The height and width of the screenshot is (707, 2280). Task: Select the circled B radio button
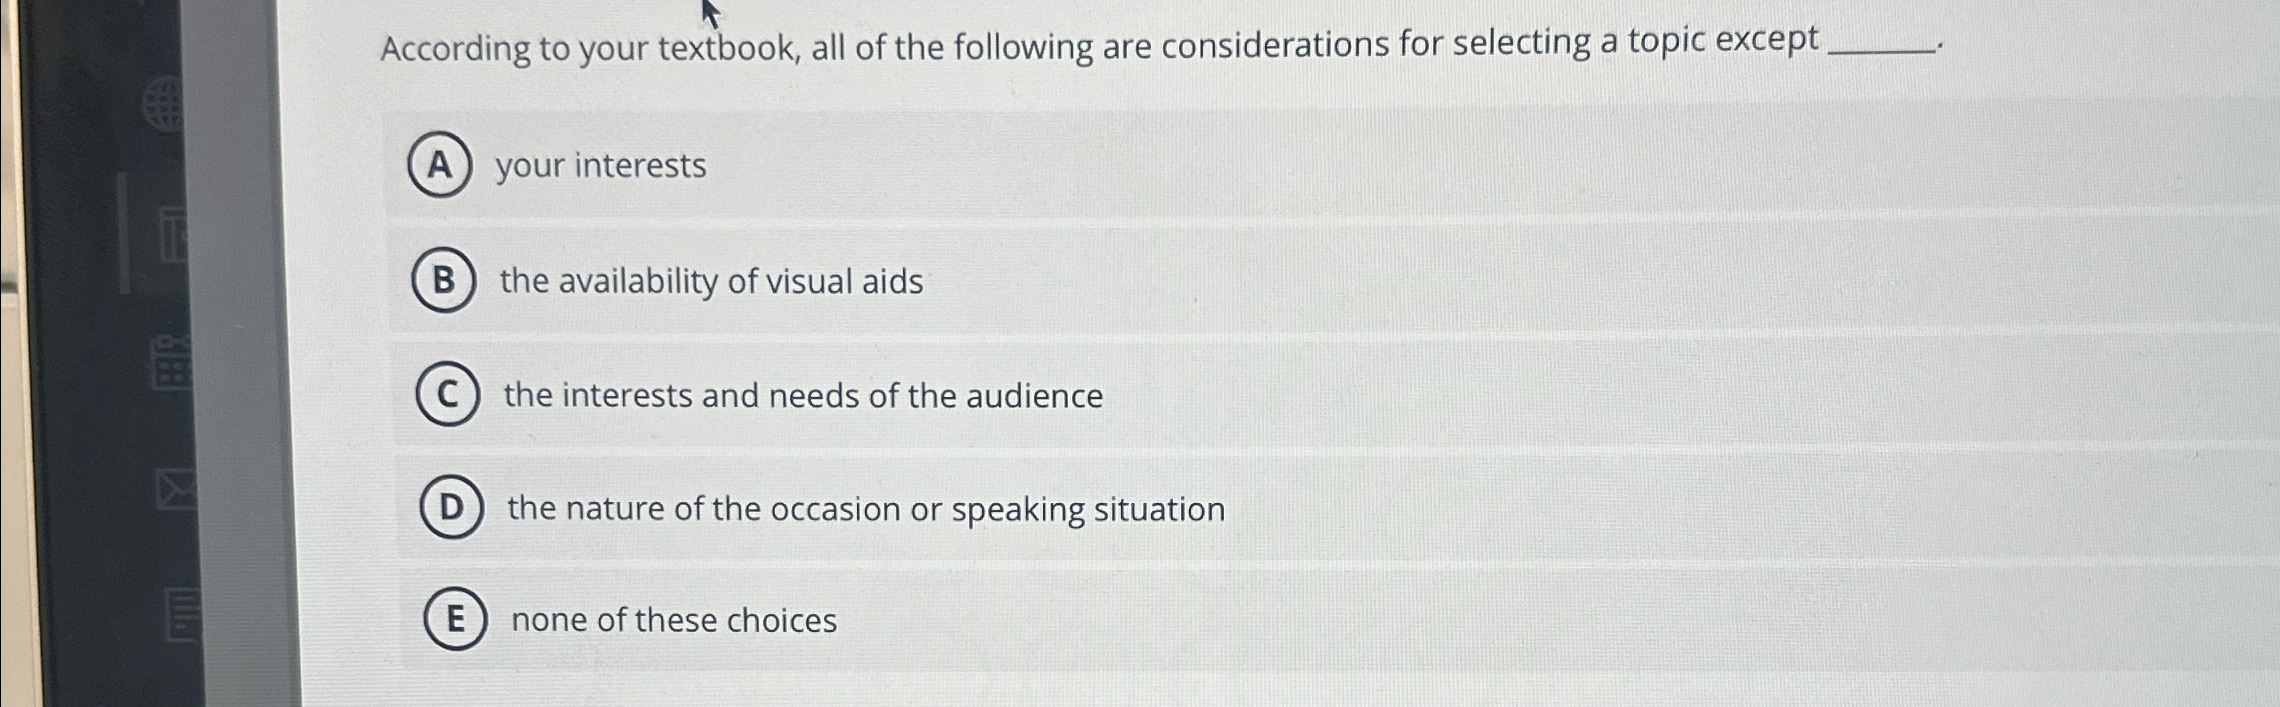point(446,281)
